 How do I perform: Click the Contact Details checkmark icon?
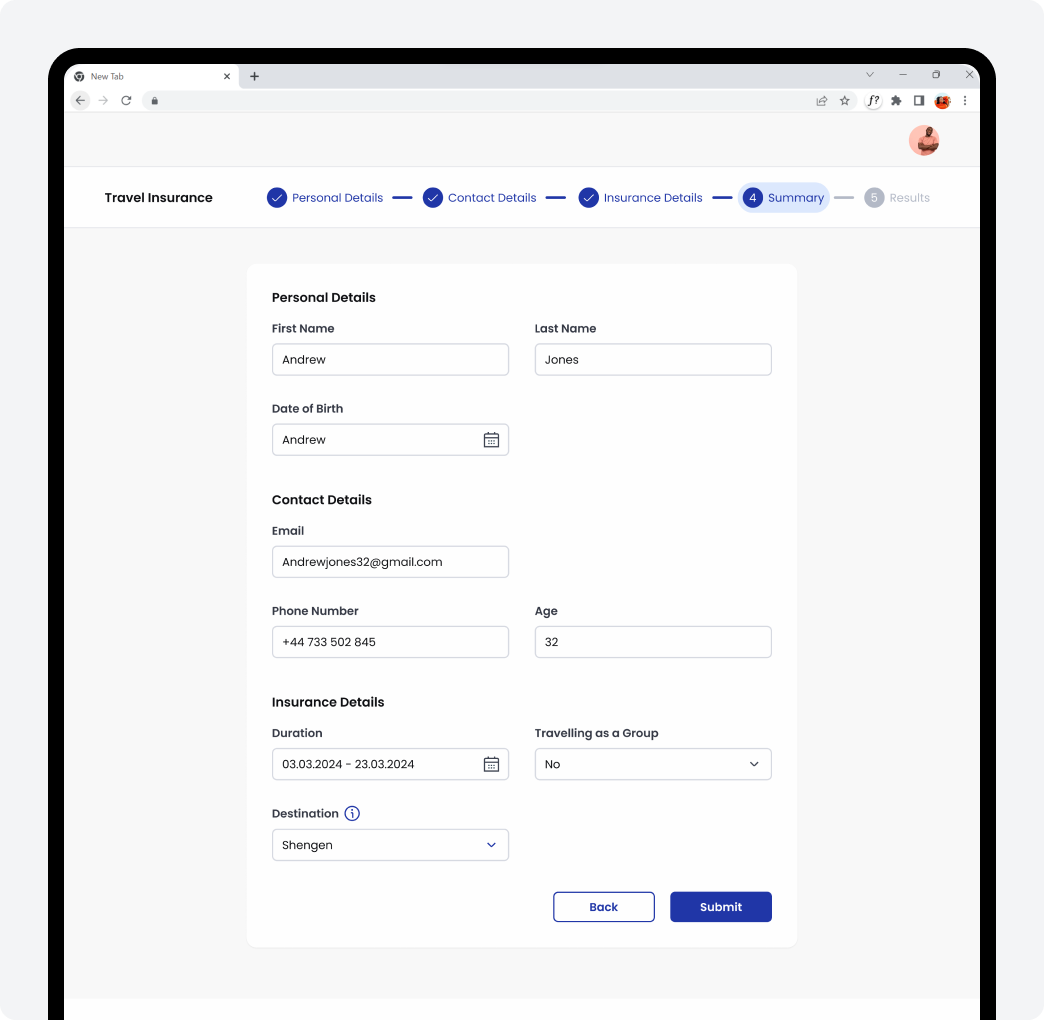pyautogui.click(x=433, y=197)
